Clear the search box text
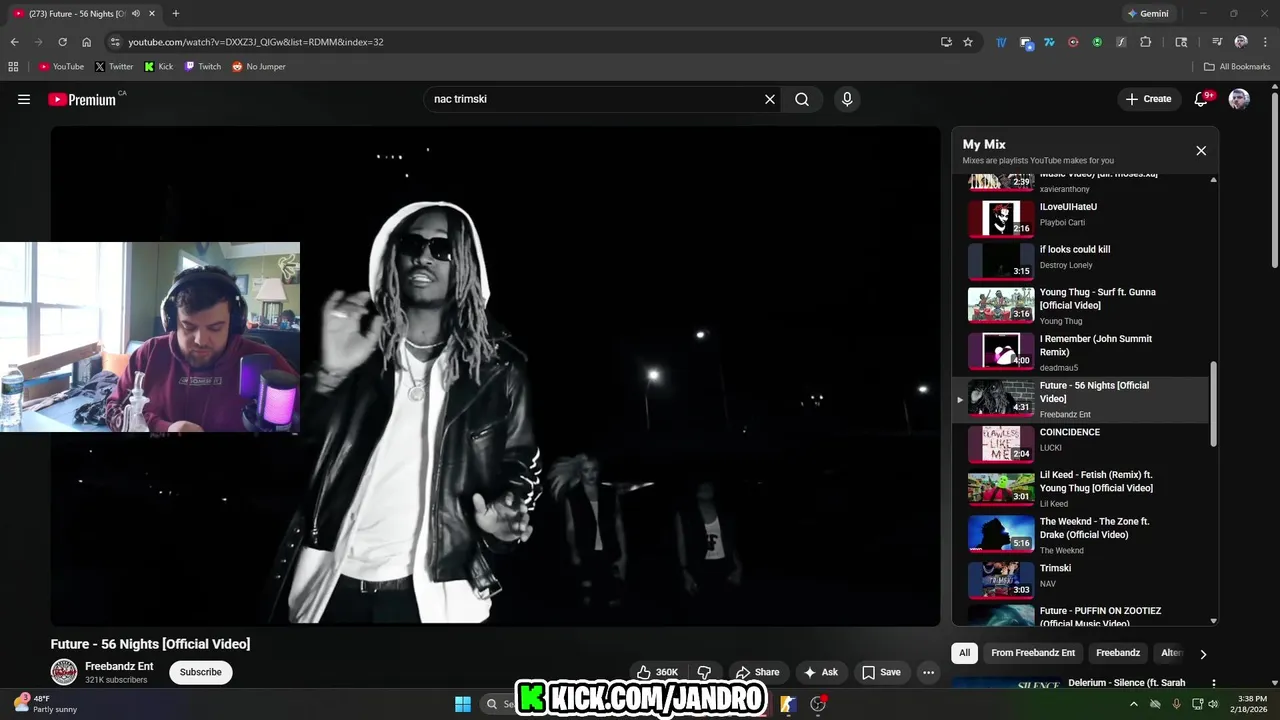 click(770, 99)
